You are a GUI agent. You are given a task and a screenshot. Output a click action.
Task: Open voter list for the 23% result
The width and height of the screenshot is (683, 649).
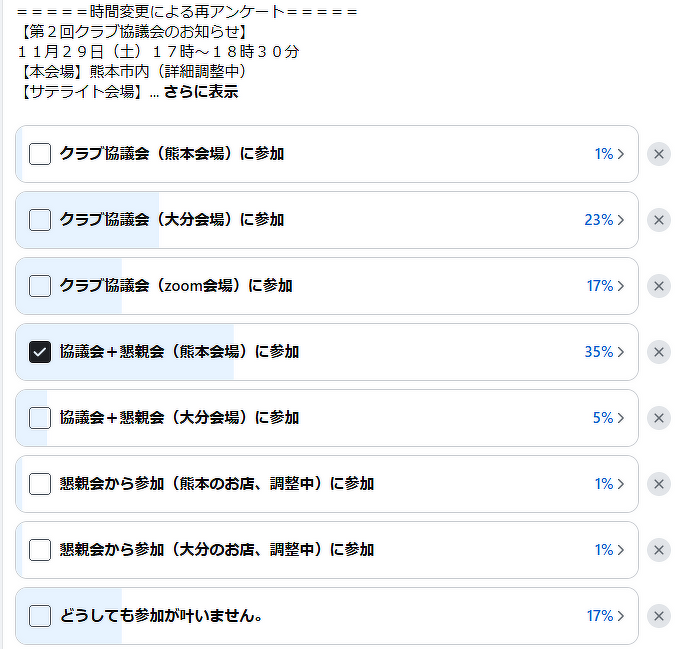(x=604, y=220)
